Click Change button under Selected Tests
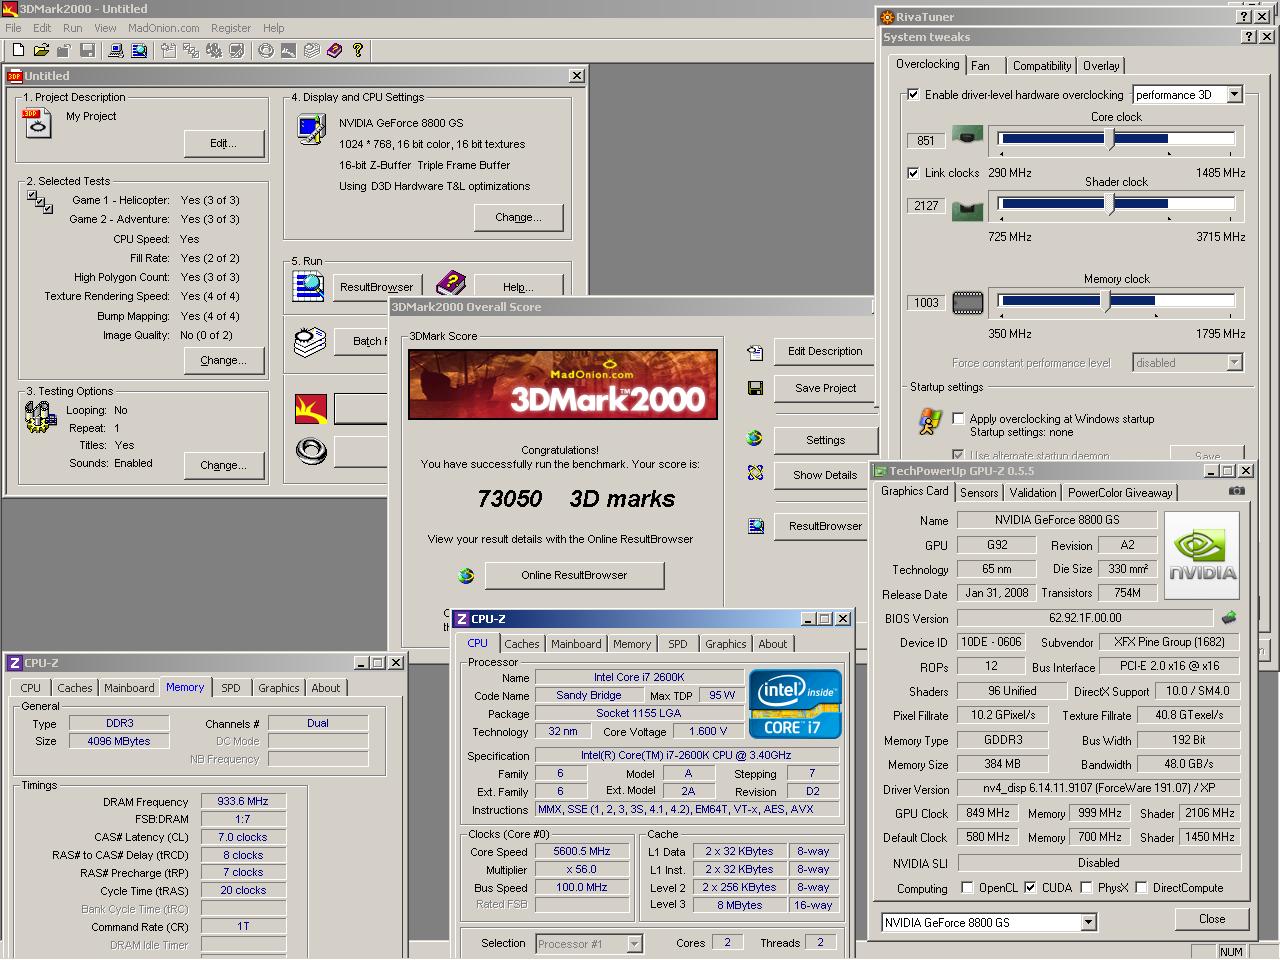The height and width of the screenshot is (960, 1280). pyautogui.click(x=223, y=360)
